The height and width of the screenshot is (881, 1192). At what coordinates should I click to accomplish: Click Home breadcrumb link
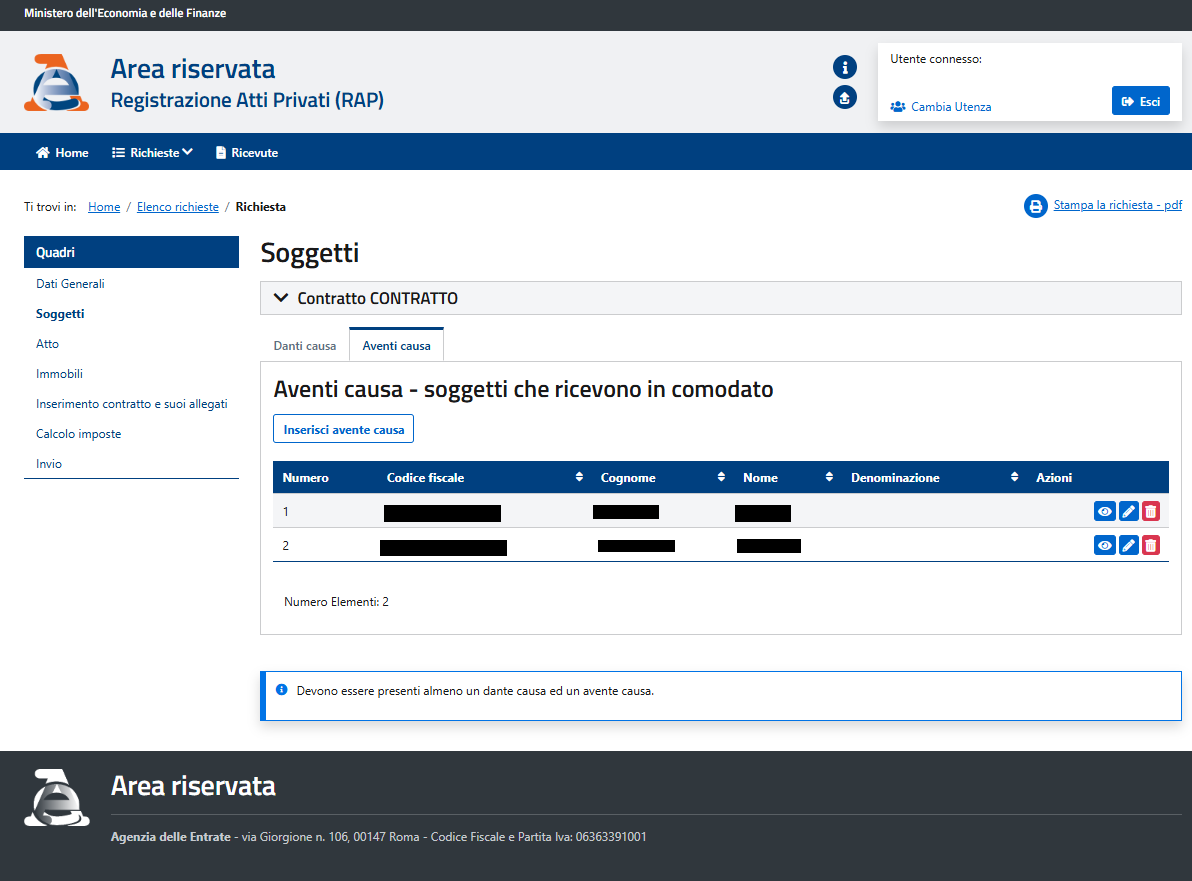[x=104, y=207]
